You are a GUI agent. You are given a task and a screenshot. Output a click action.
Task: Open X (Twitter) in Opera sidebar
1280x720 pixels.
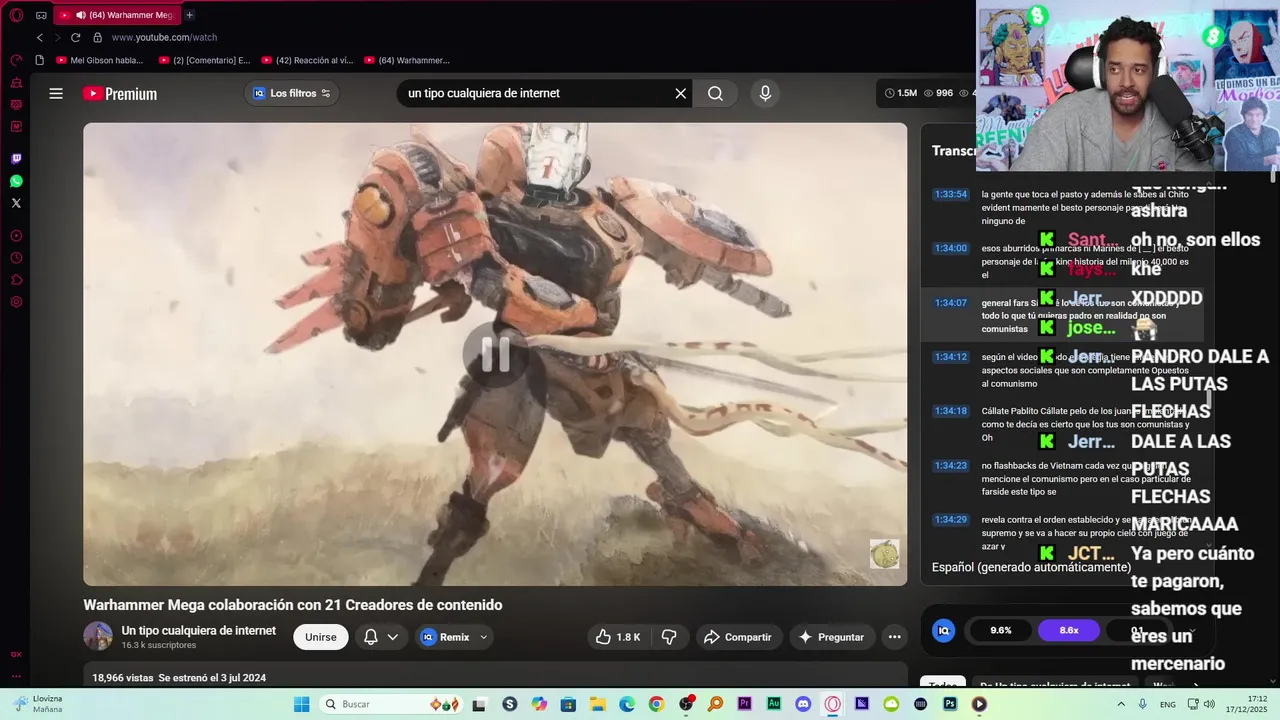pyautogui.click(x=16, y=203)
